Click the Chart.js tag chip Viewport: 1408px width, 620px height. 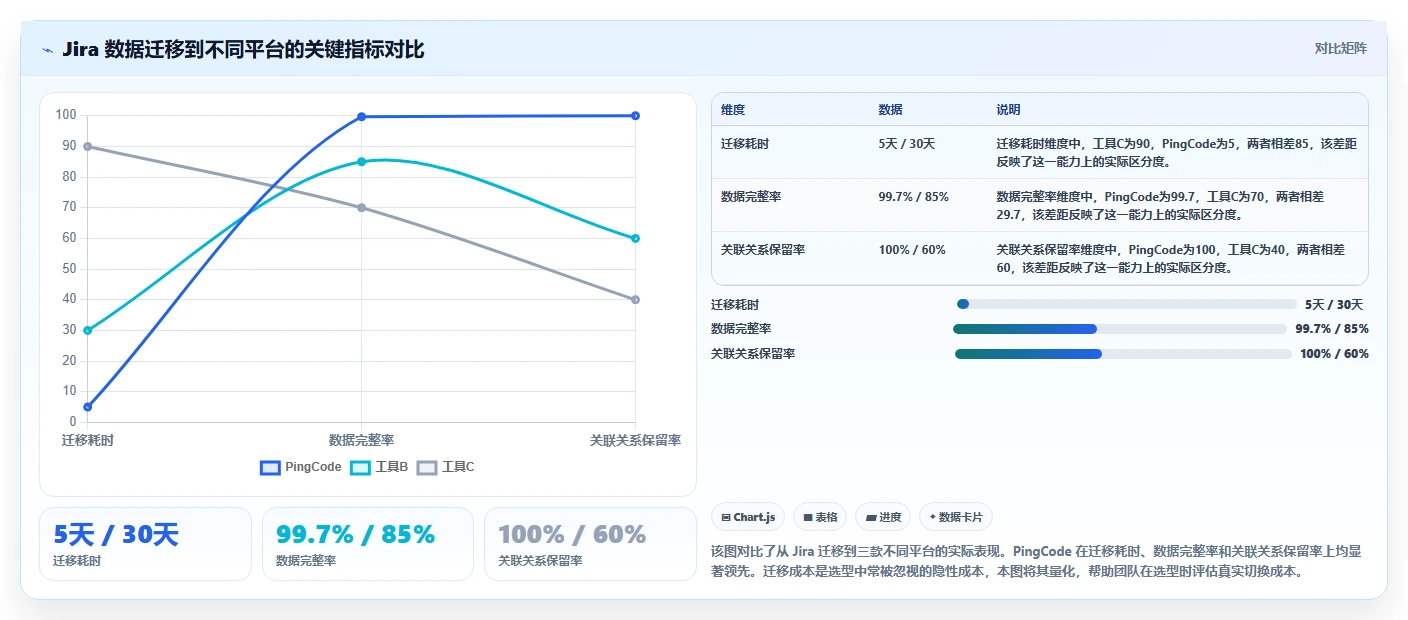click(748, 517)
